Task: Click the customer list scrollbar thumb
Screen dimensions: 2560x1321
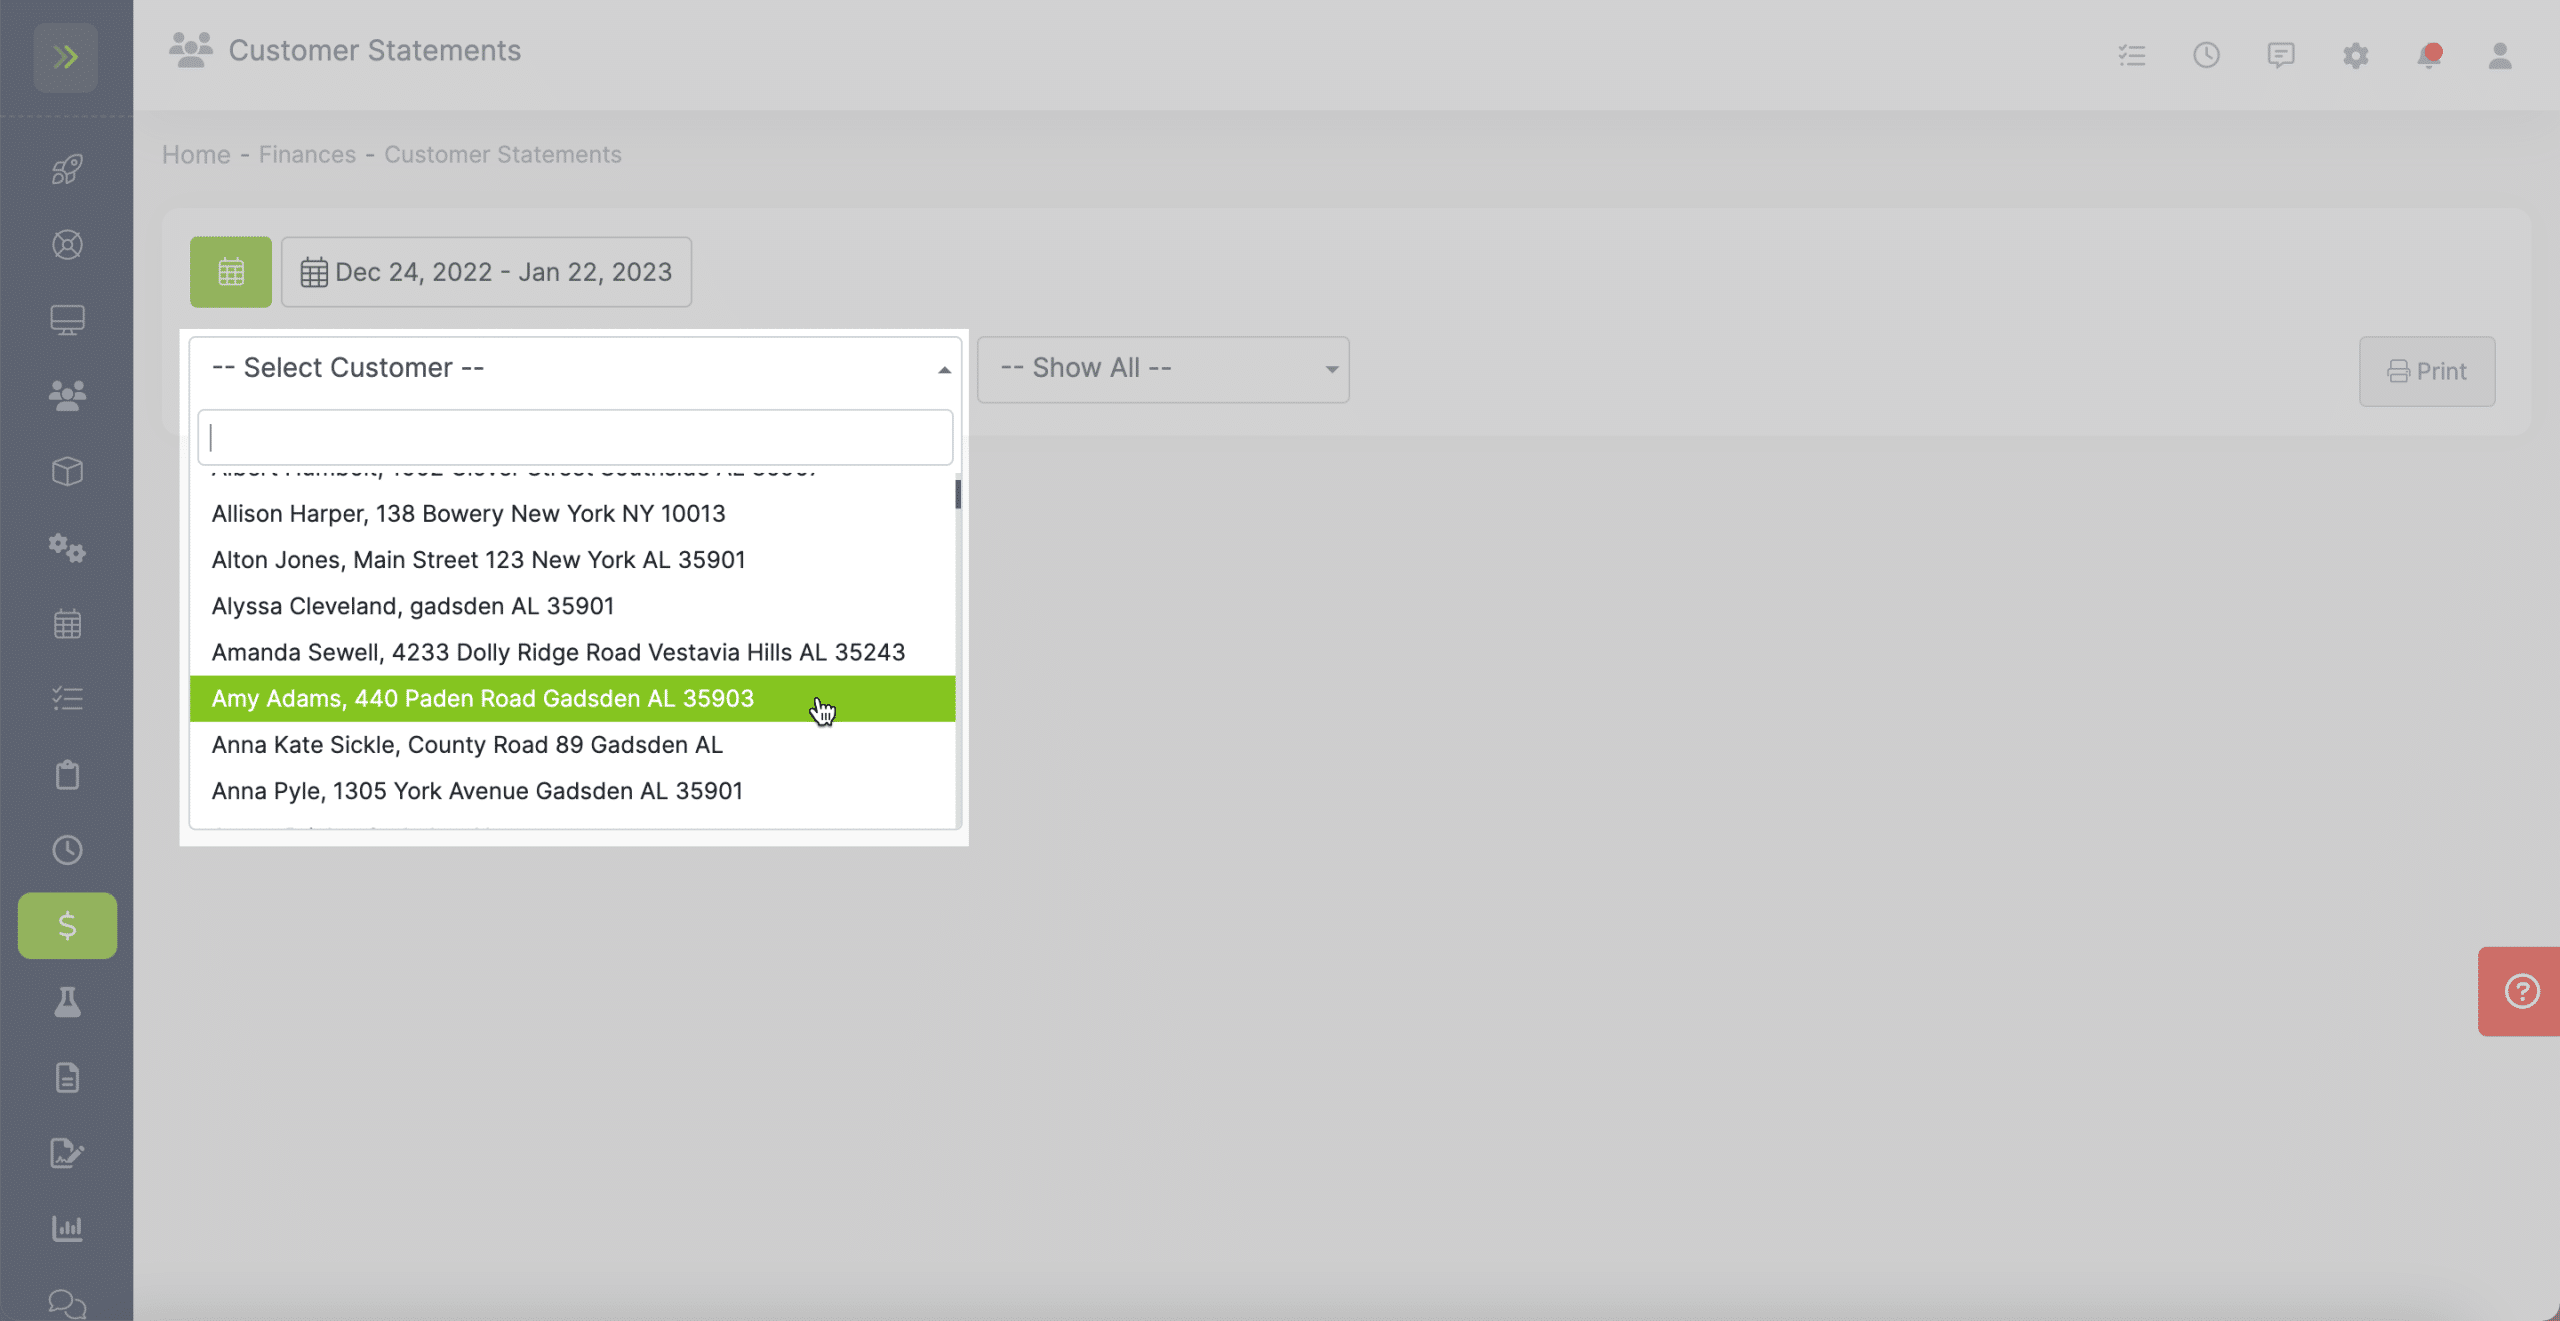Action: tap(958, 494)
